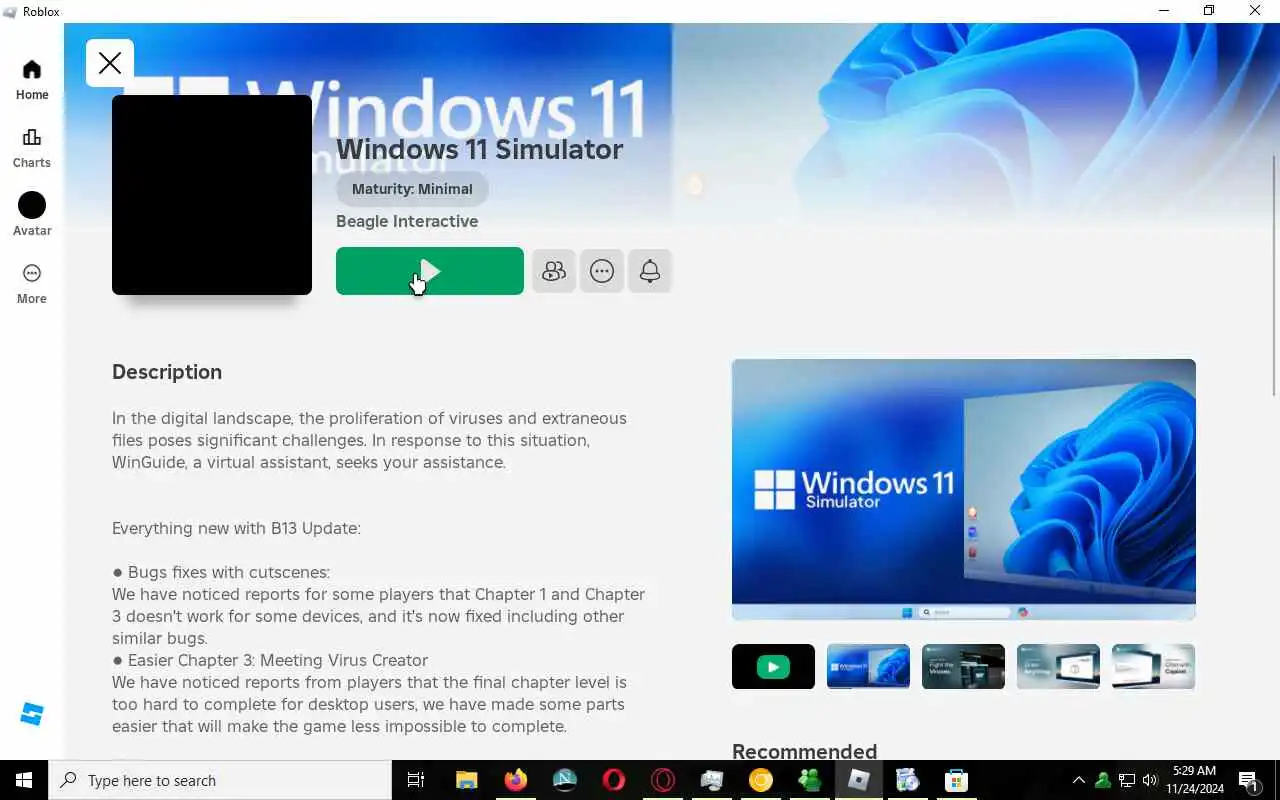1280x800 pixels.
Task: Select the second preview thumbnail with the Windows 11 logo
Action: 868,667
